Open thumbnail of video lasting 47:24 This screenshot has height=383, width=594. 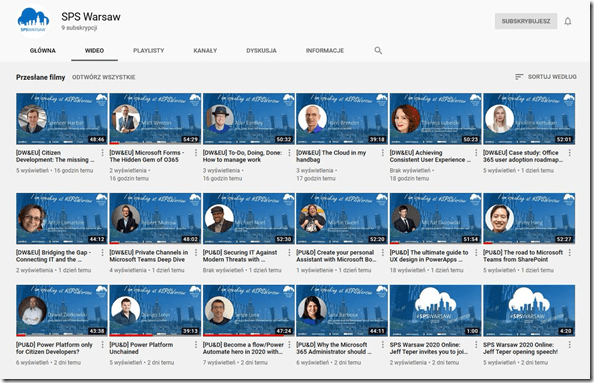(x=249, y=311)
